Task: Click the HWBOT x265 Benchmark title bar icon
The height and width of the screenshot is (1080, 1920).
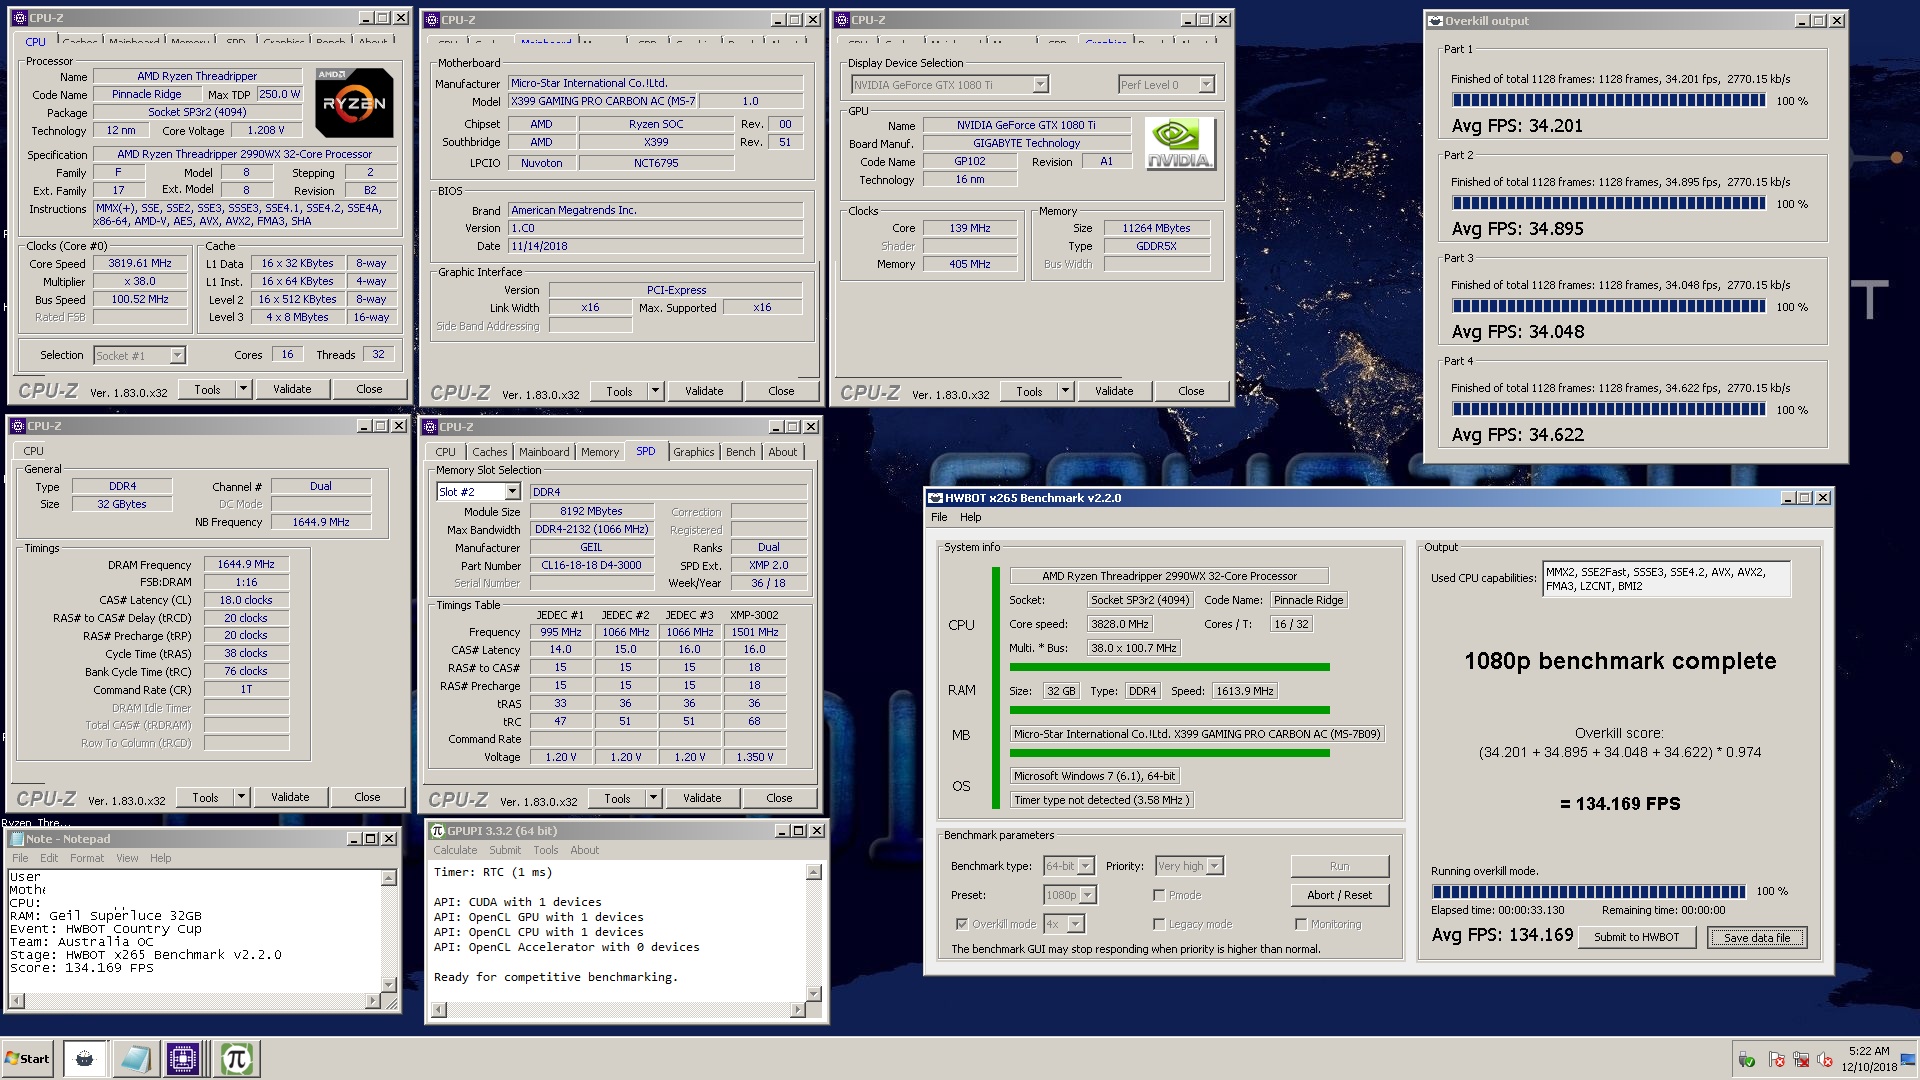Action: click(x=936, y=498)
